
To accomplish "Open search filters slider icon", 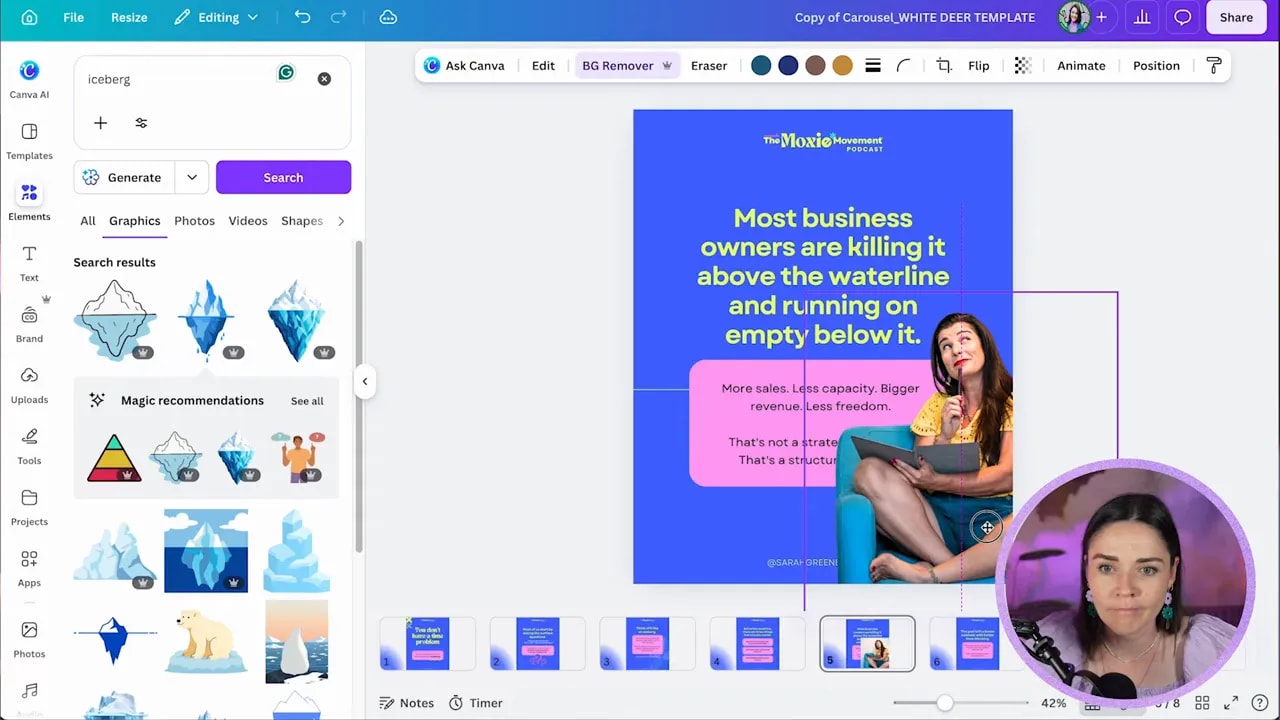I will (x=141, y=123).
